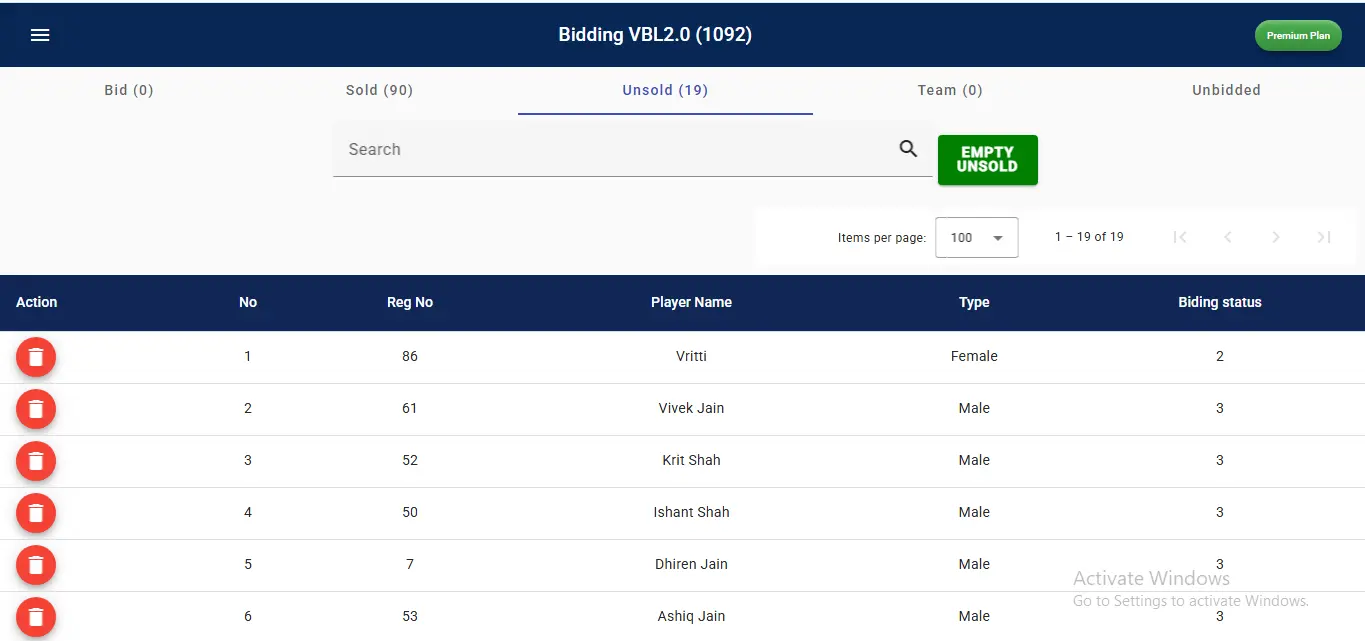
Task: Delete Ishant Shah row trash icon
Action: pyautogui.click(x=36, y=513)
